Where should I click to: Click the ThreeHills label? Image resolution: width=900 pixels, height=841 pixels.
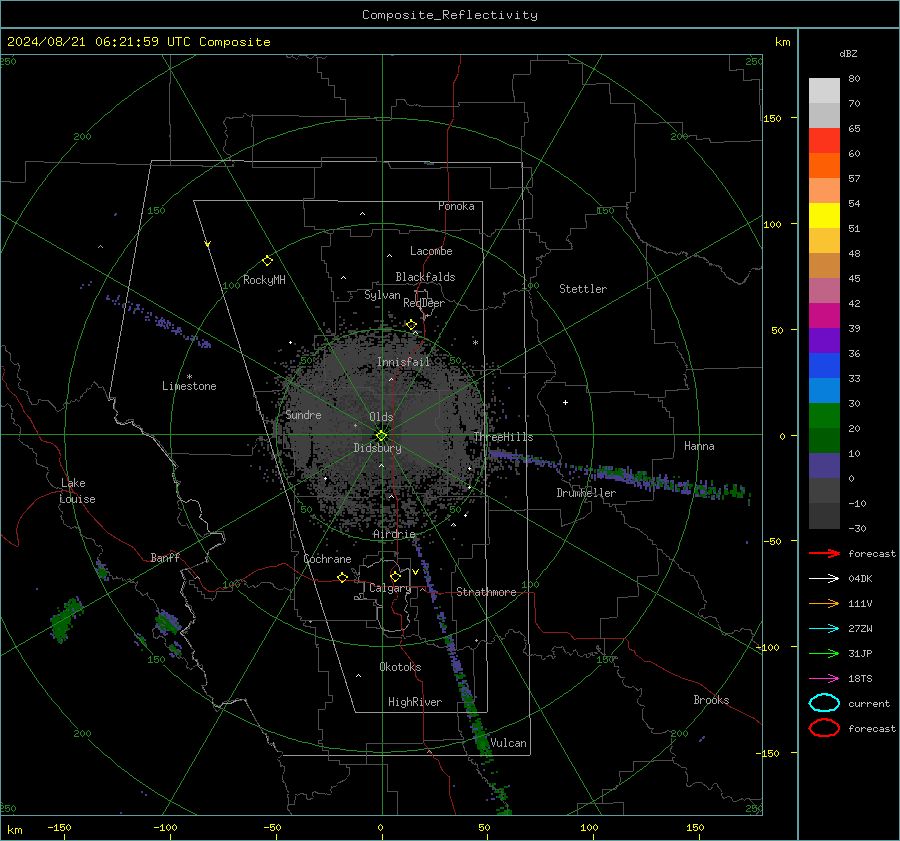click(503, 437)
